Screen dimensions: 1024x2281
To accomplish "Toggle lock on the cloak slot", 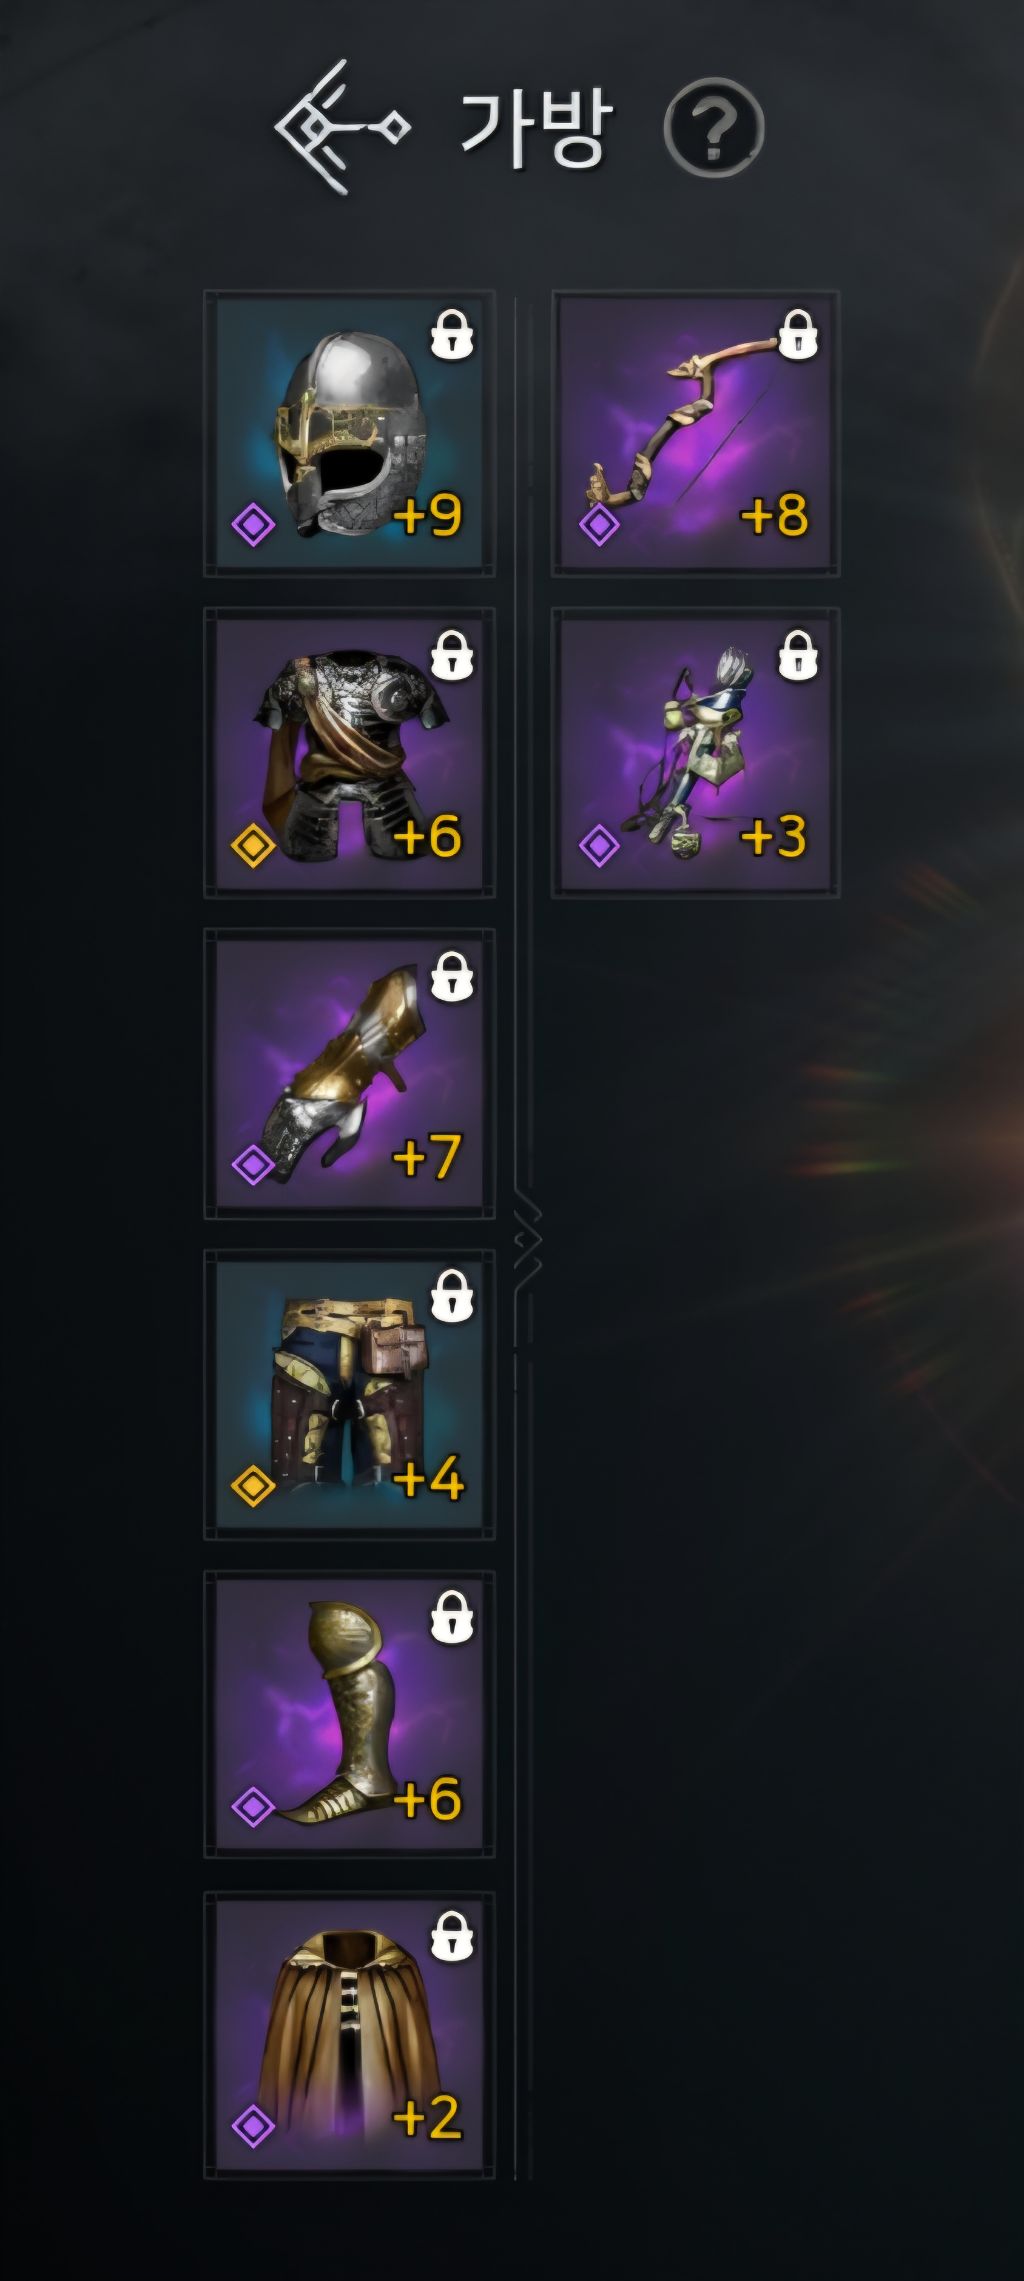I will coord(452,1936).
